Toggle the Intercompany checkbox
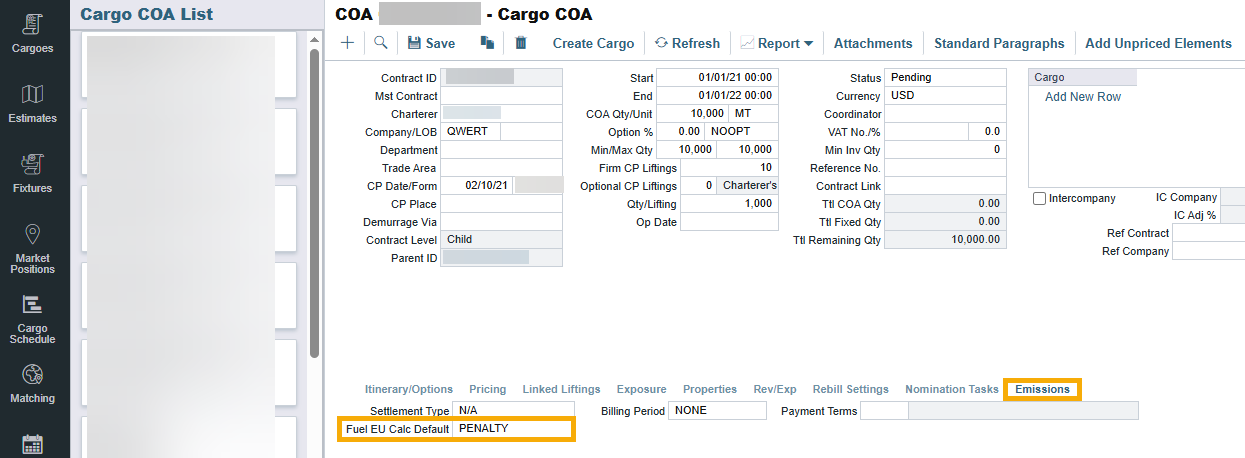Screen dimensions: 1245x458 coord(1040,199)
